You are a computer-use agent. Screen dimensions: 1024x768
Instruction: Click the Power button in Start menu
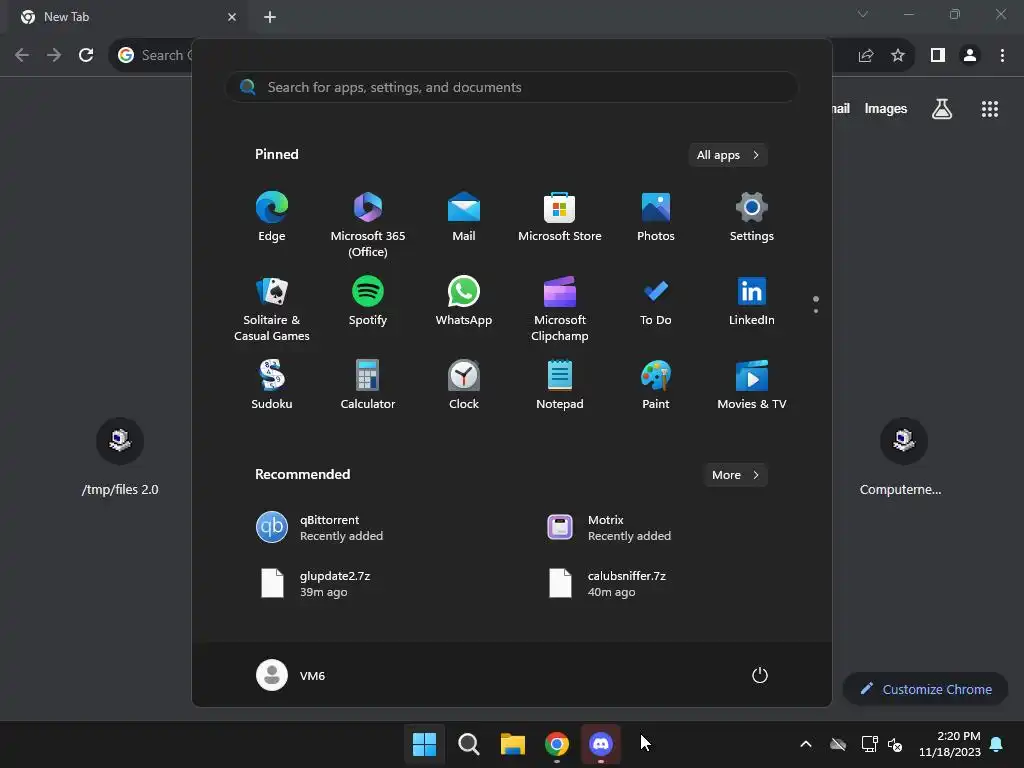tap(760, 675)
